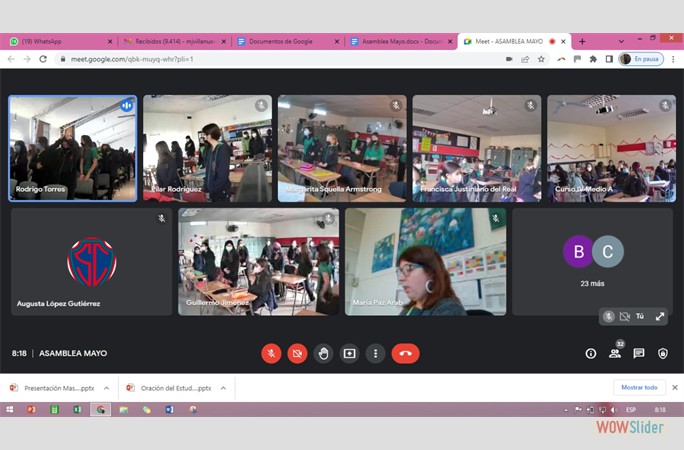Toggle the camera on or off
The image size is (684, 450).
(297, 353)
